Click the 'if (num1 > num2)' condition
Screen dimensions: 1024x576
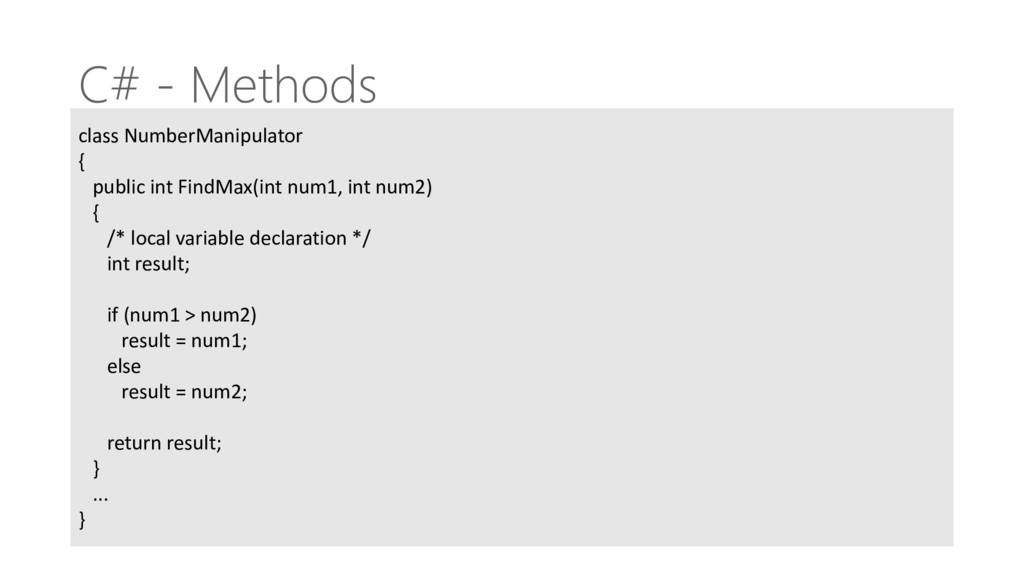tap(182, 315)
